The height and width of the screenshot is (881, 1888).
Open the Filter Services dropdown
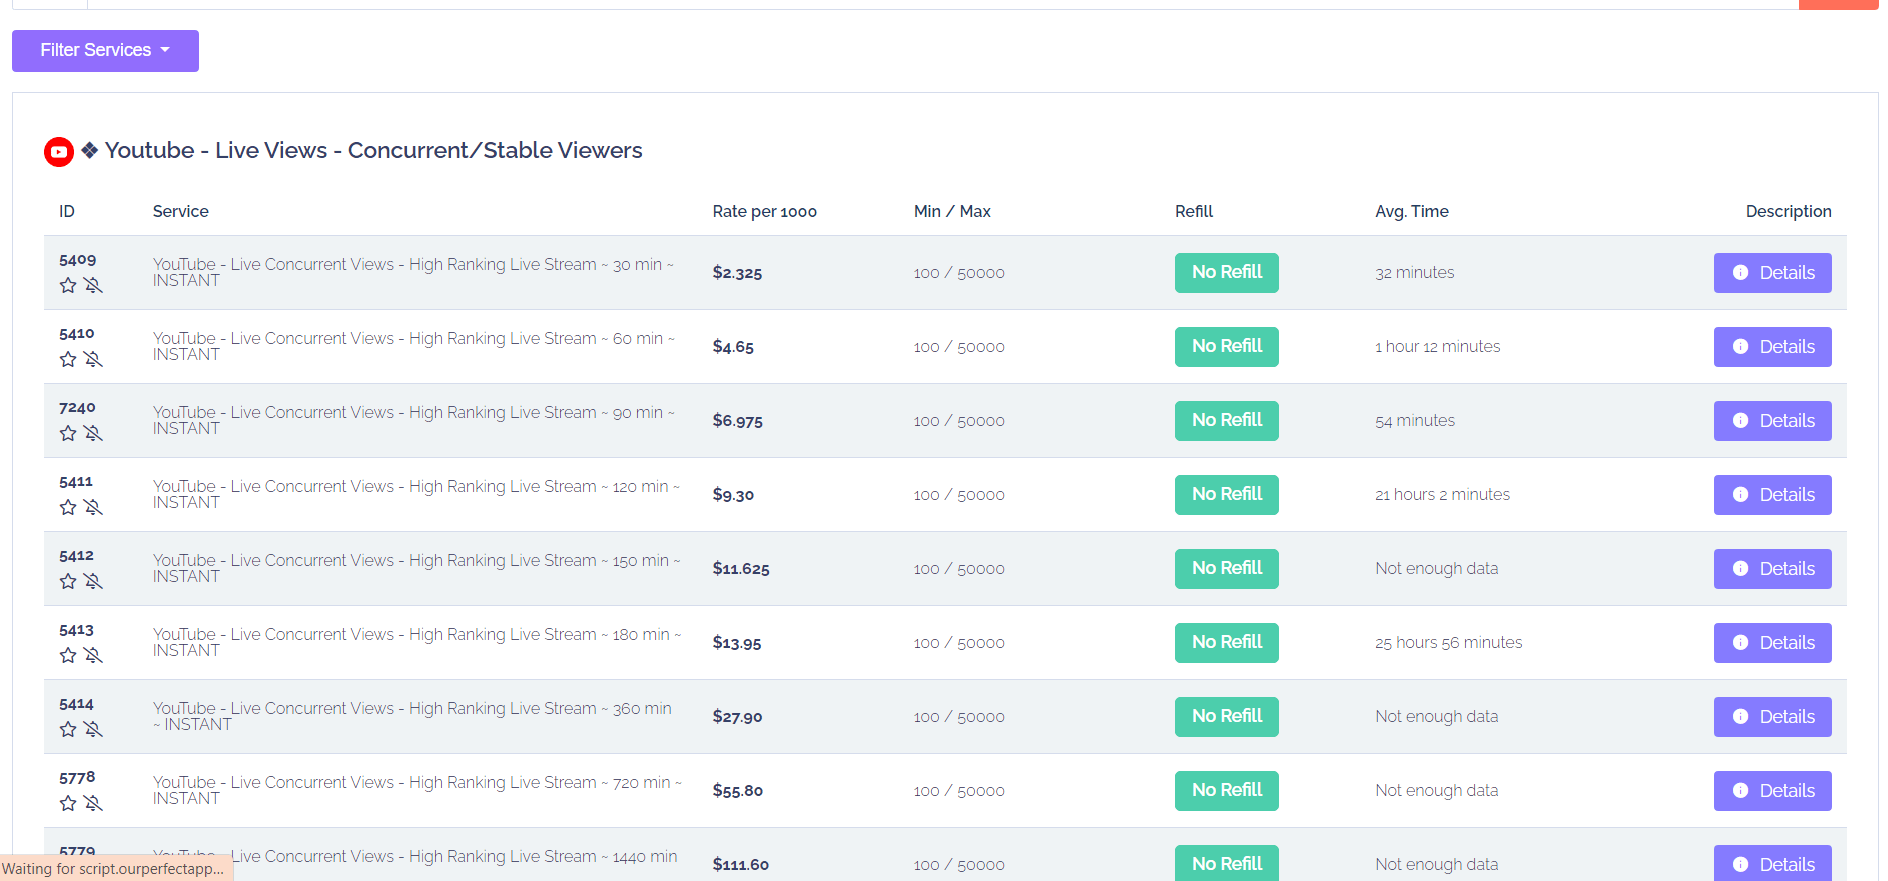[x=105, y=51]
